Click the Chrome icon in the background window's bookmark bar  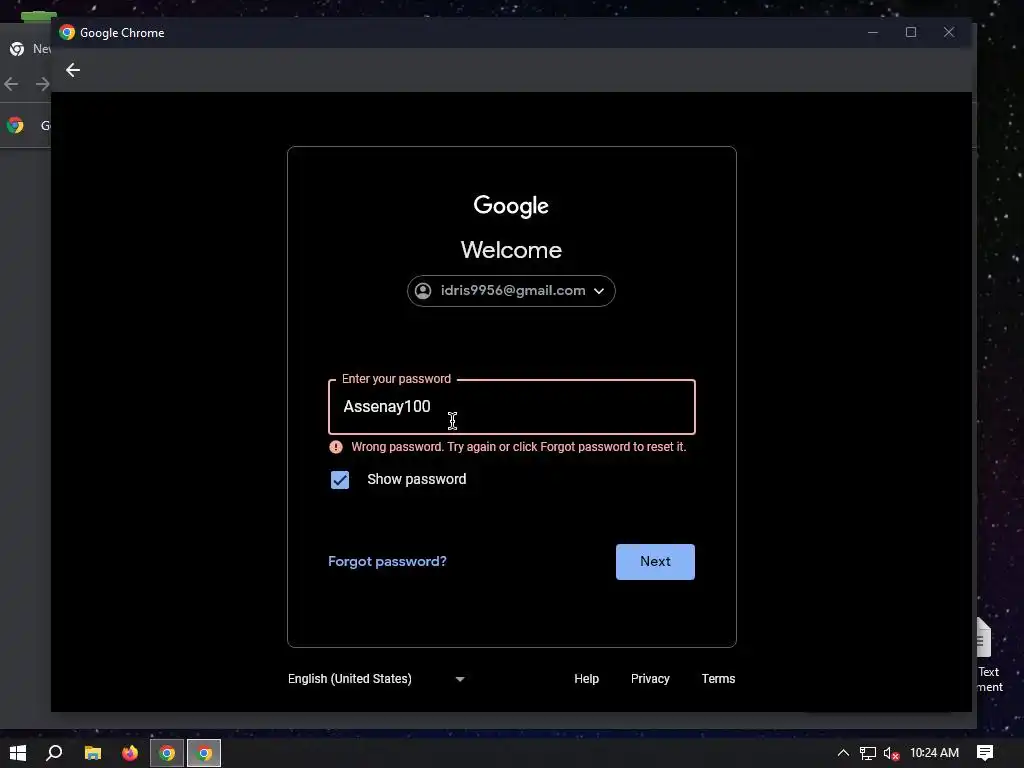point(15,125)
